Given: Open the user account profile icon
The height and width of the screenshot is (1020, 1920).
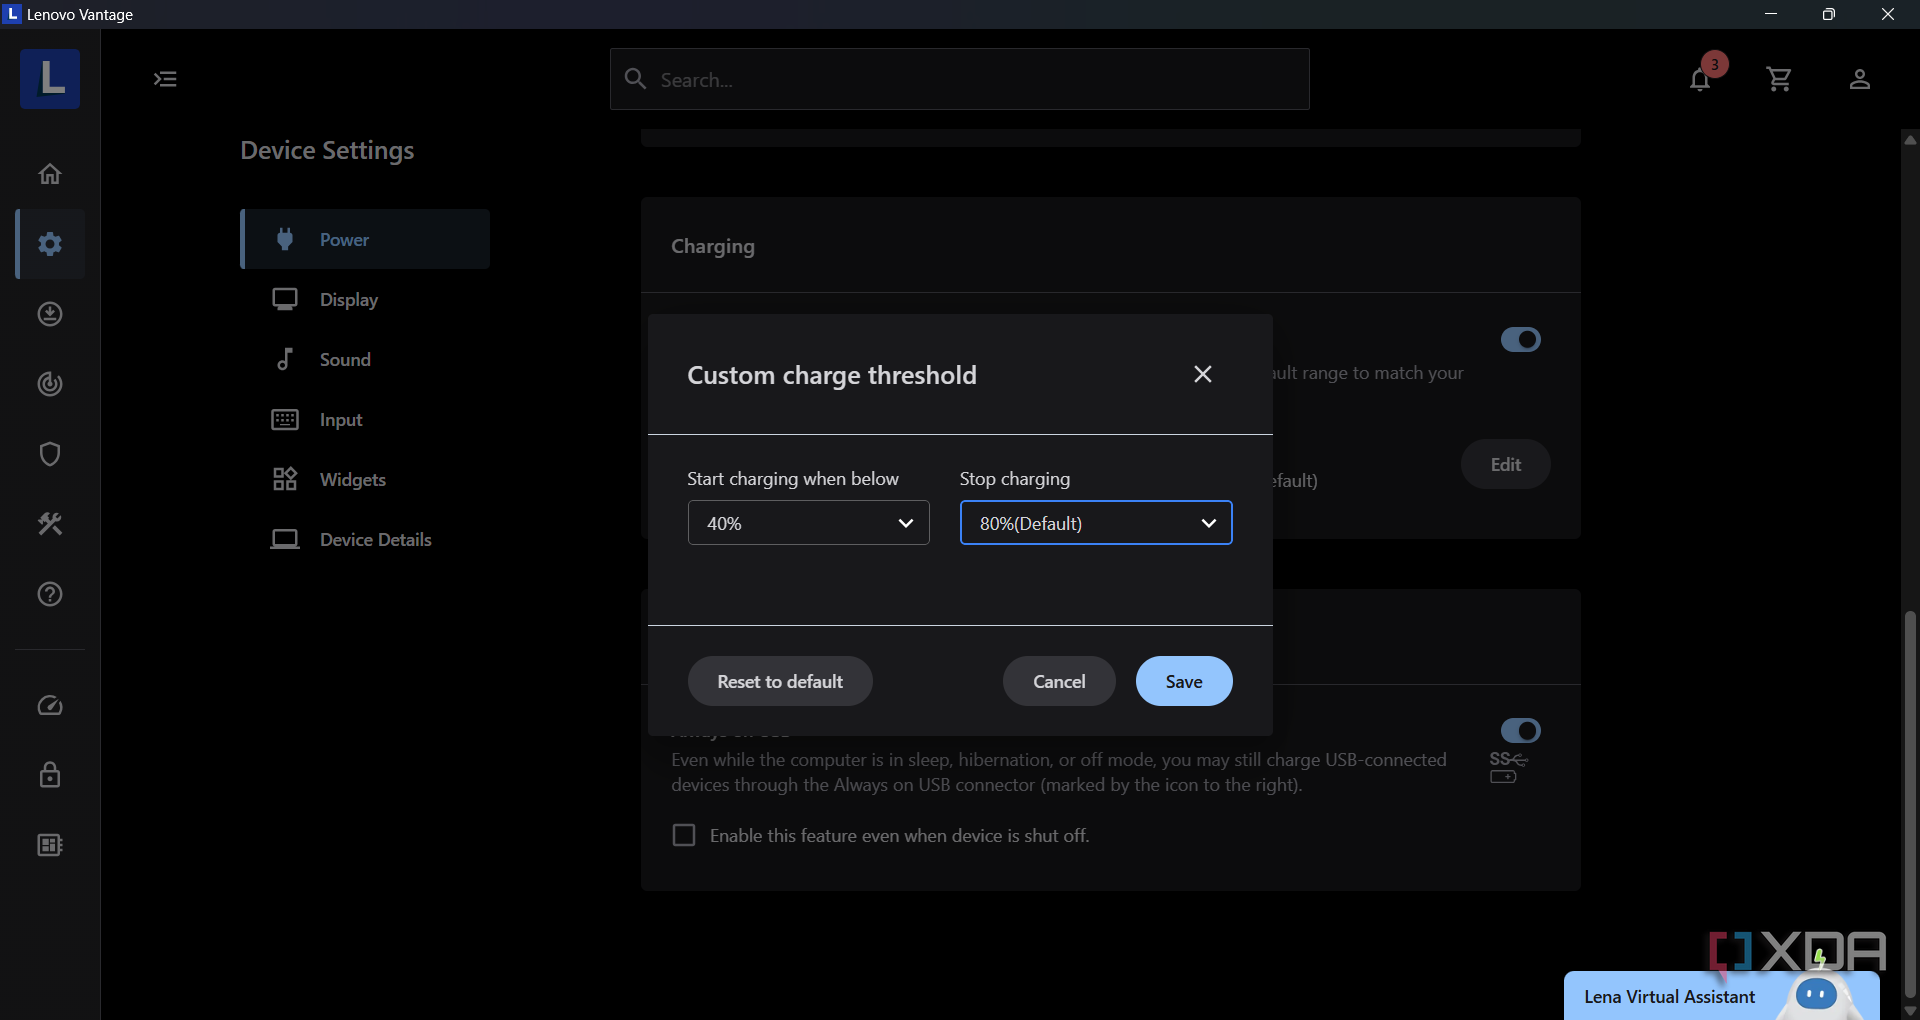Looking at the screenshot, I should 1859,79.
